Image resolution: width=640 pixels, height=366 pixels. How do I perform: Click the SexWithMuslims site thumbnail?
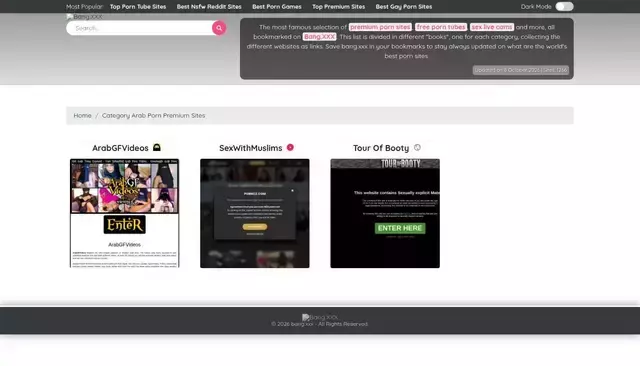pyautogui.click(x=255, y=213)
